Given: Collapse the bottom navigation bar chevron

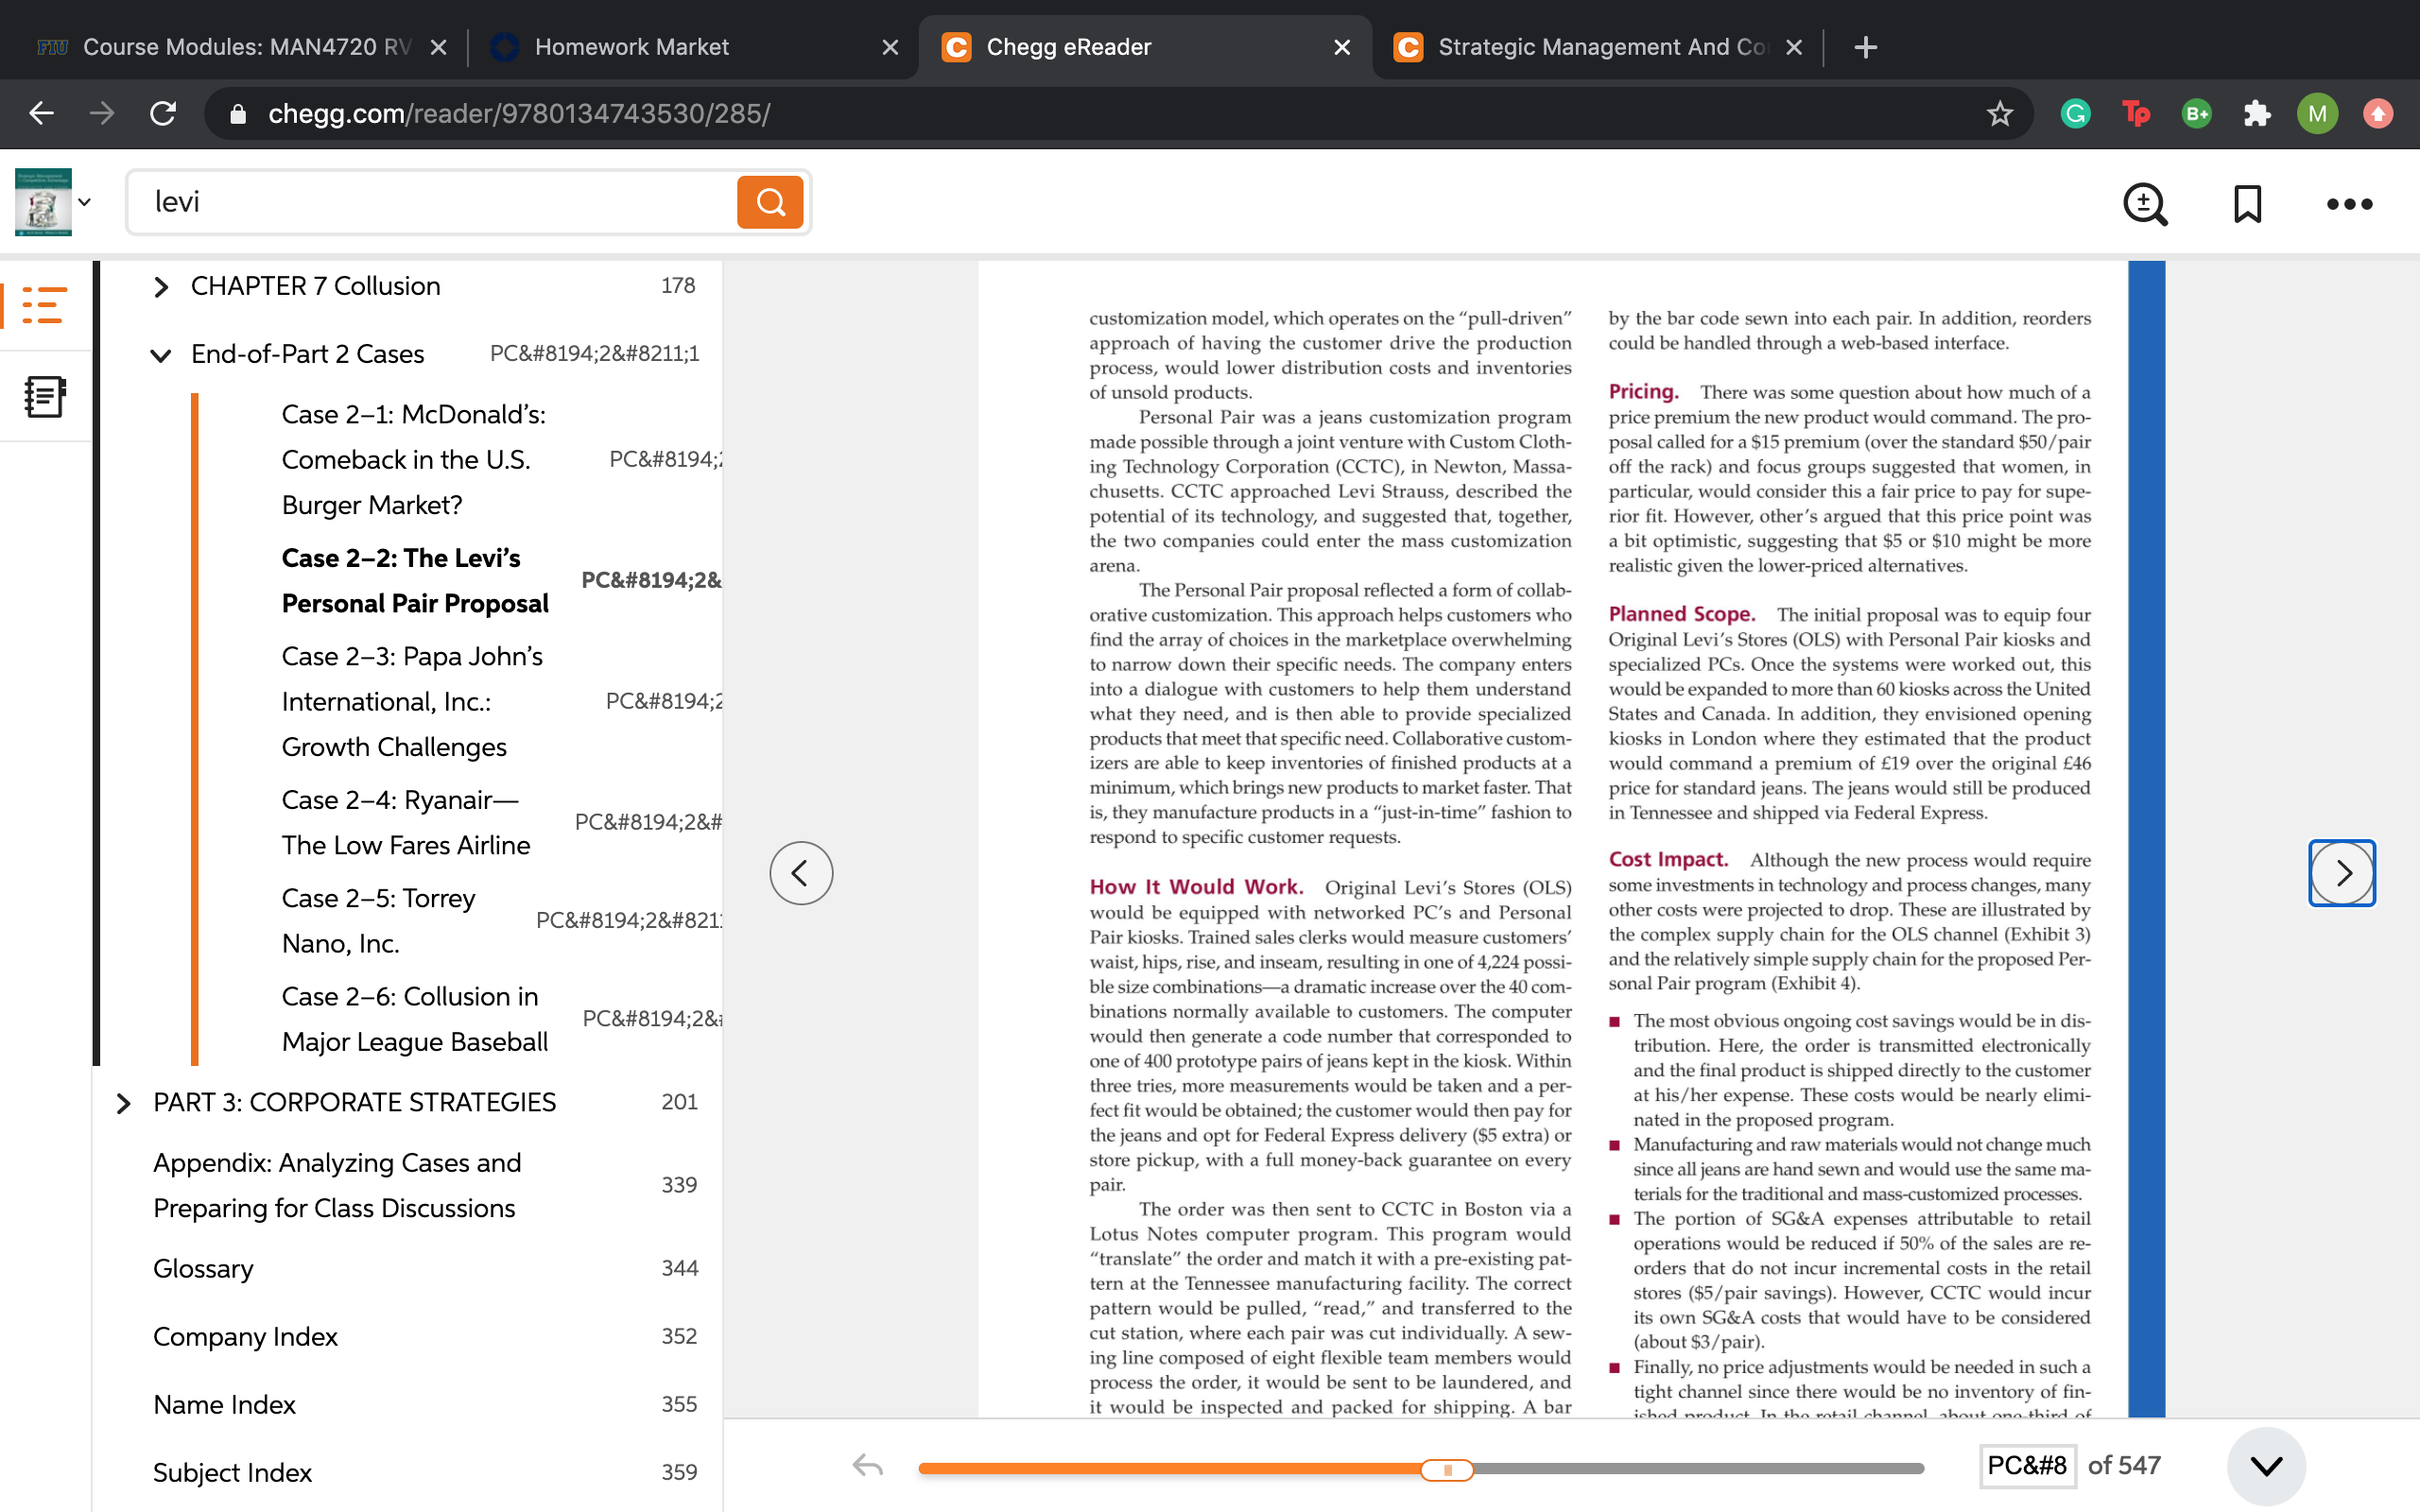Looking at the screenshot, I should click(2266, 1466).
